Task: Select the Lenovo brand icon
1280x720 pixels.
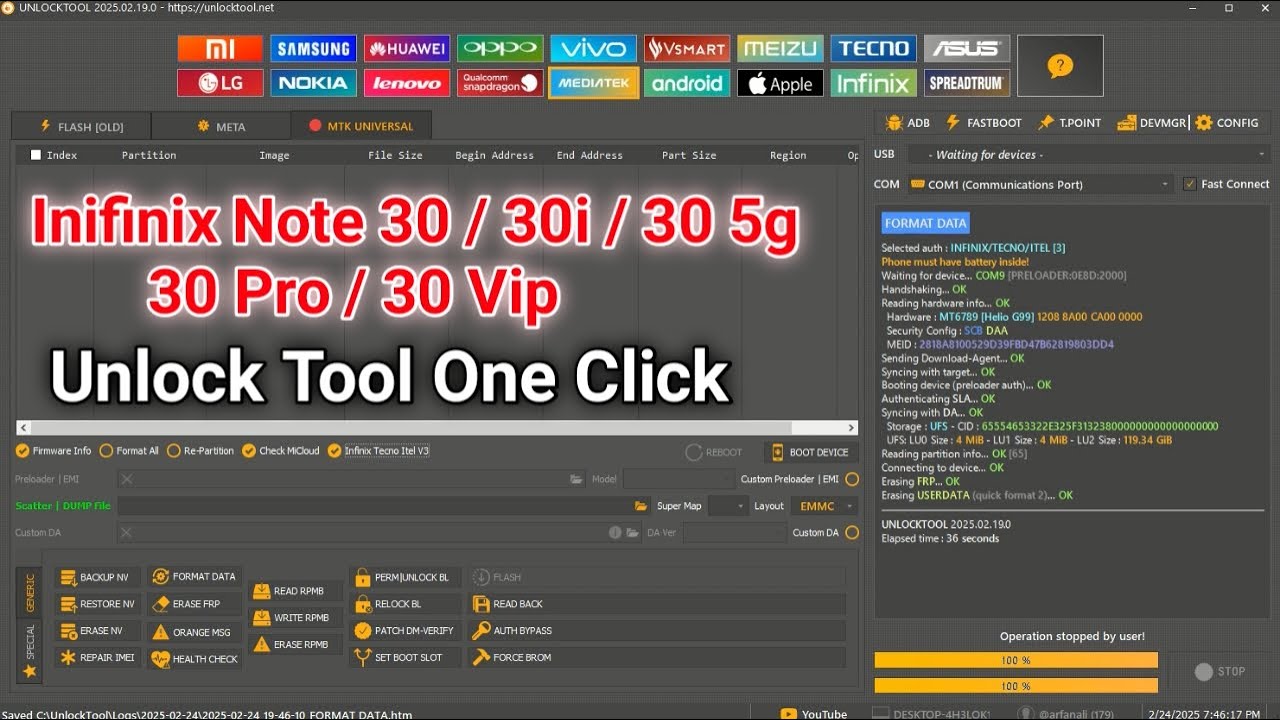Action: pyautogui.click(x=406, y=83)
